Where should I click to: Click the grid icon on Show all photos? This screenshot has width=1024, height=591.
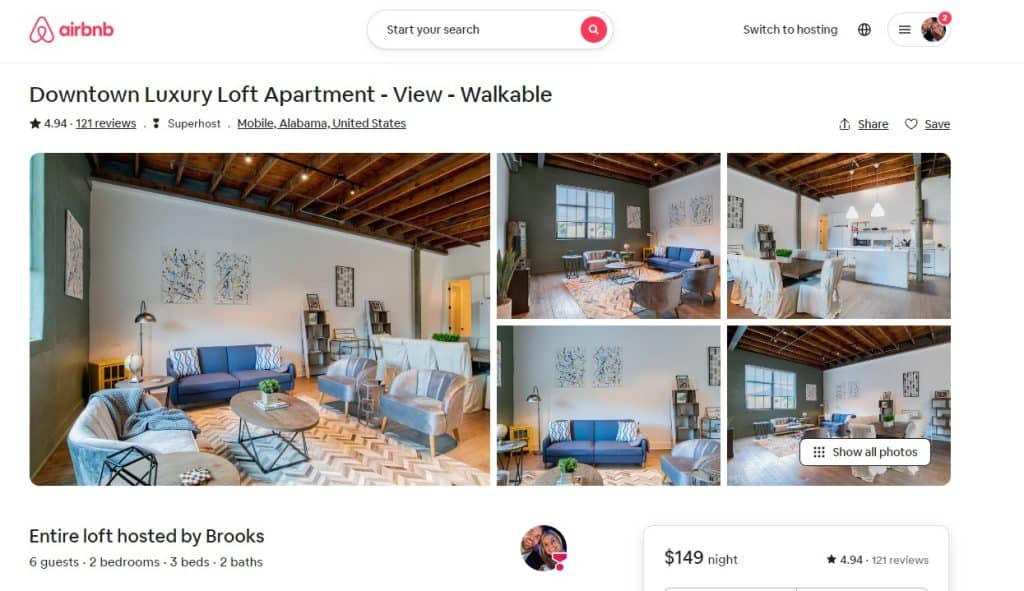[x=819, y=452]
